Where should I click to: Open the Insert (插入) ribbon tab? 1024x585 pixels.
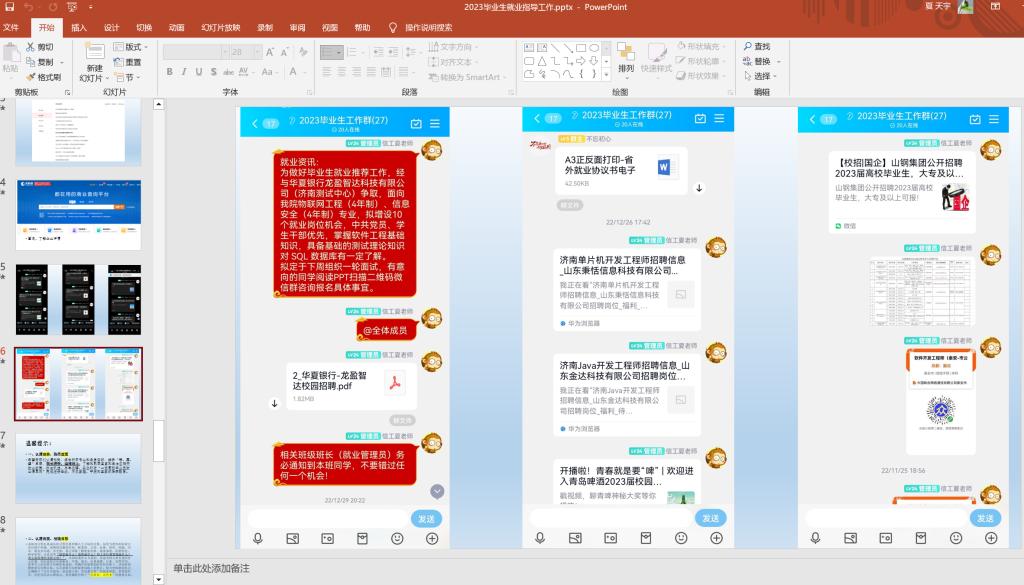79,27
